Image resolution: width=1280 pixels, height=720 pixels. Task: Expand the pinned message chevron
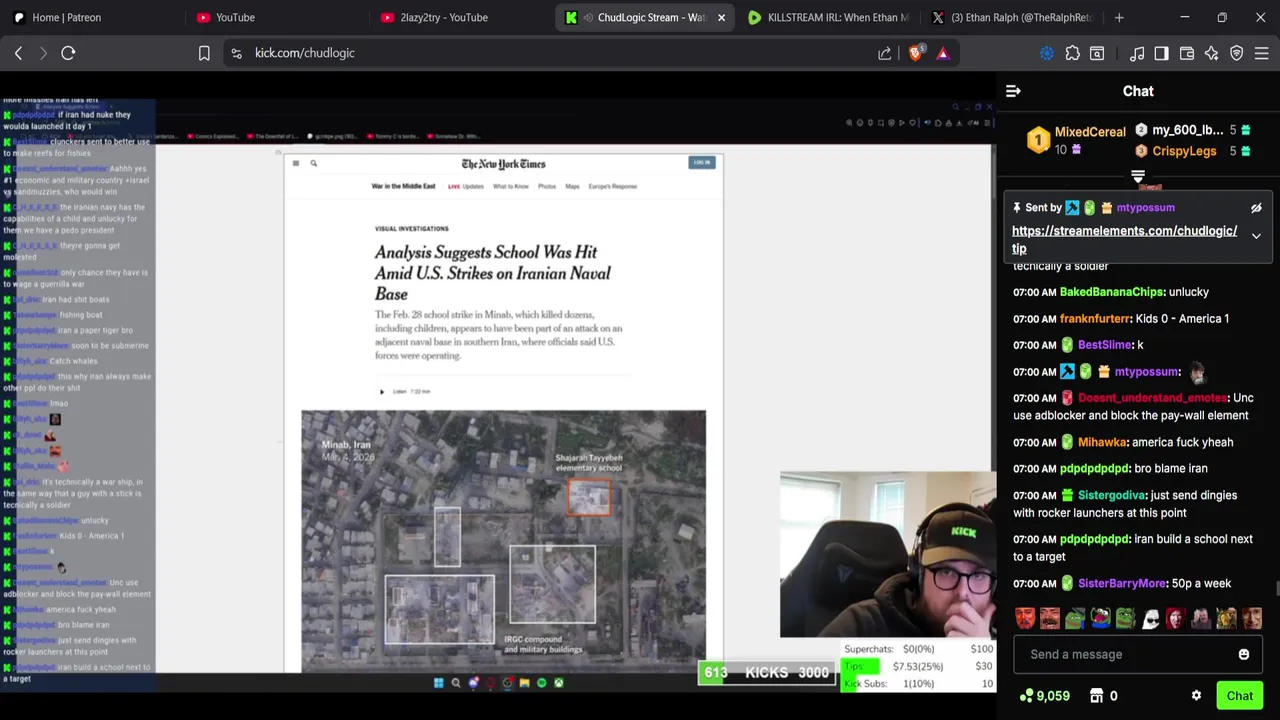(x=1256, y=237)
